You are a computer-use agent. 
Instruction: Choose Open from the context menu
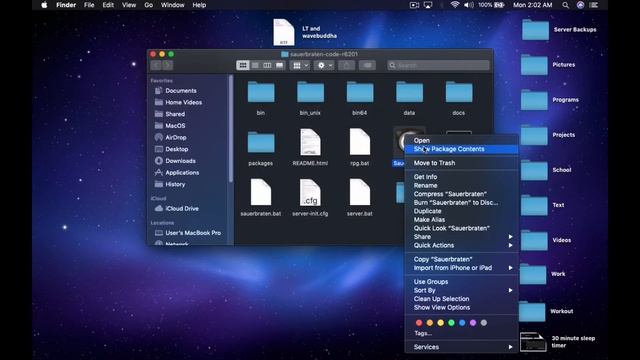[461, 140]
